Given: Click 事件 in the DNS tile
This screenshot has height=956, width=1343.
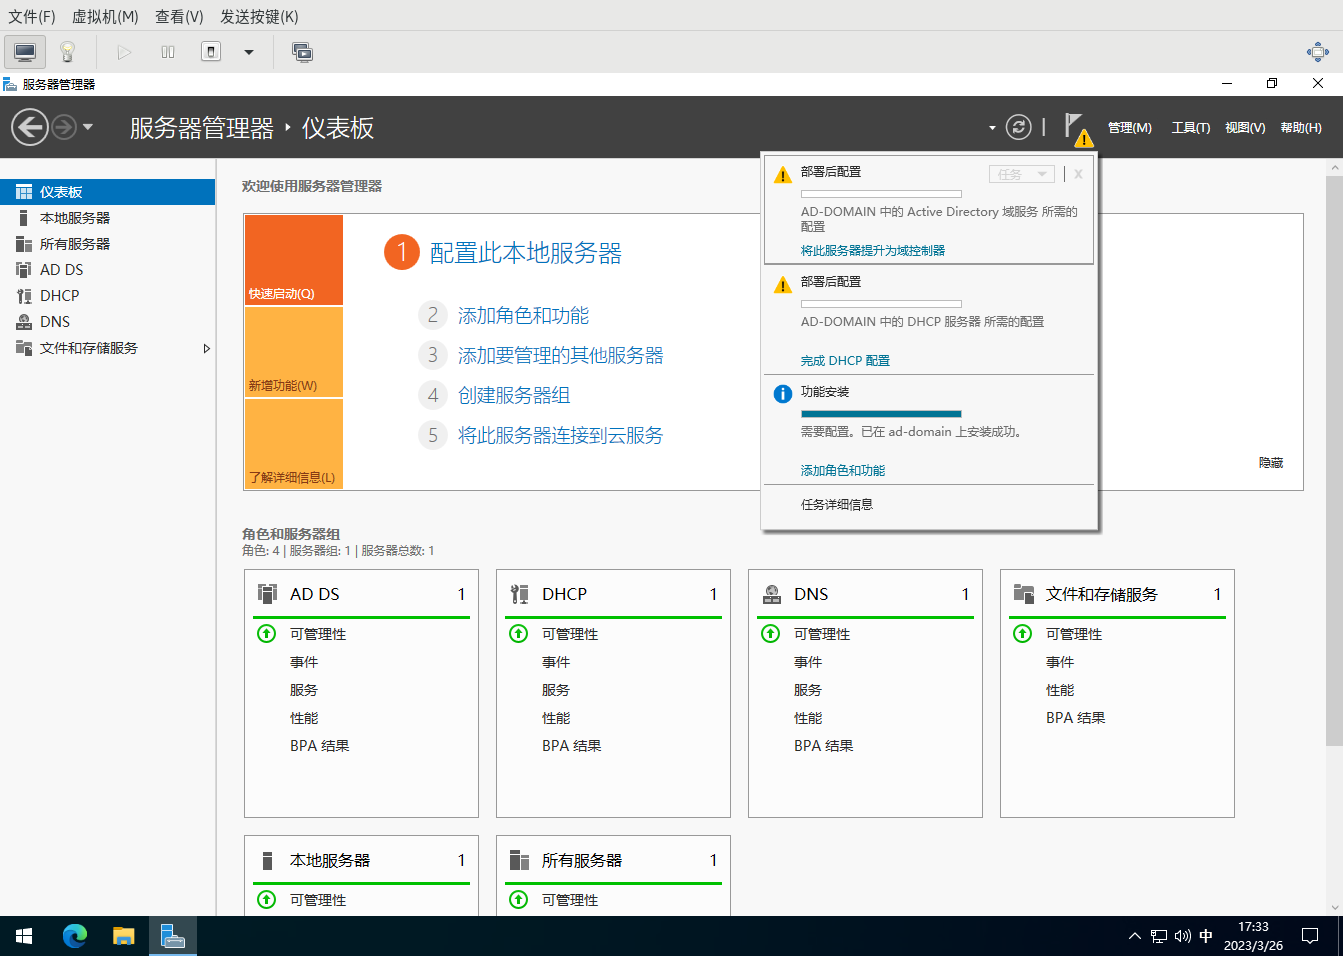Looking at the screenshot, I should [x=808, y=662].
